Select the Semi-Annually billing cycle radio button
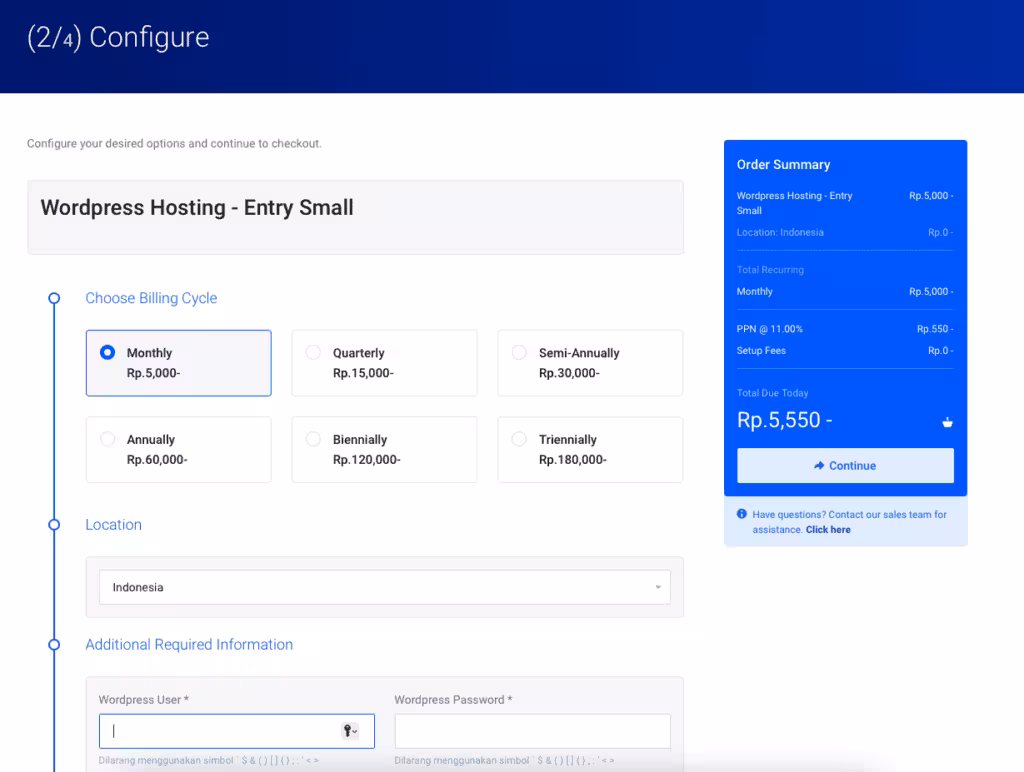1024x772 pixels. tap(519, 353)
